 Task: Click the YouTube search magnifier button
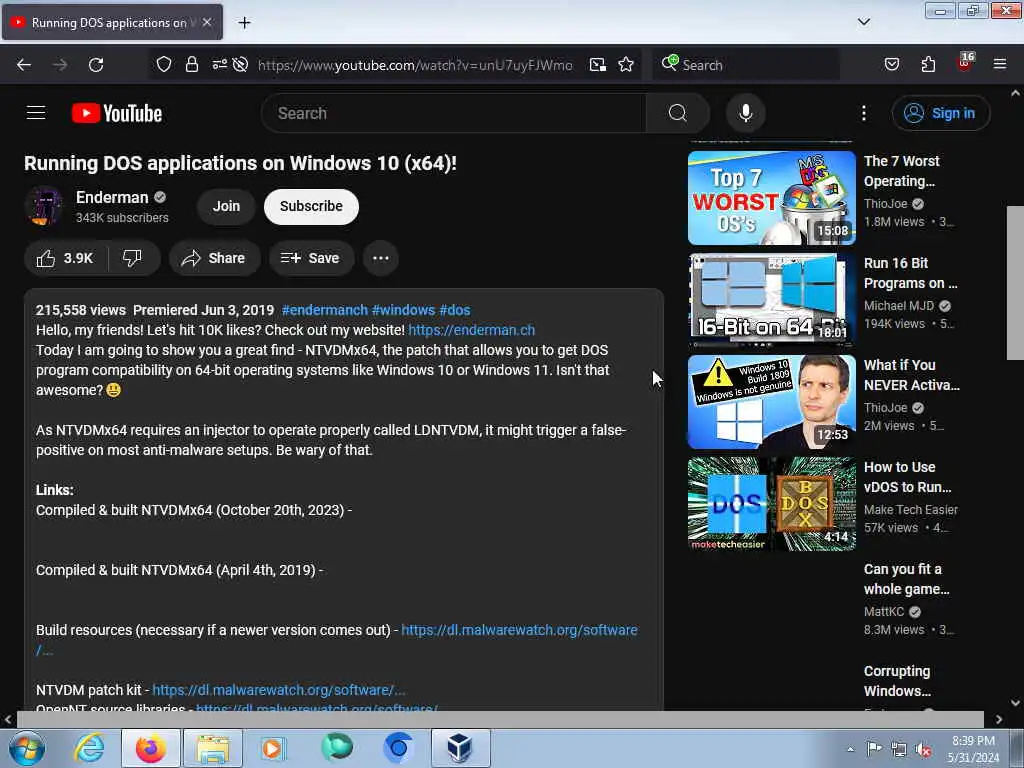pyautogui.click(x=677, y=113)
